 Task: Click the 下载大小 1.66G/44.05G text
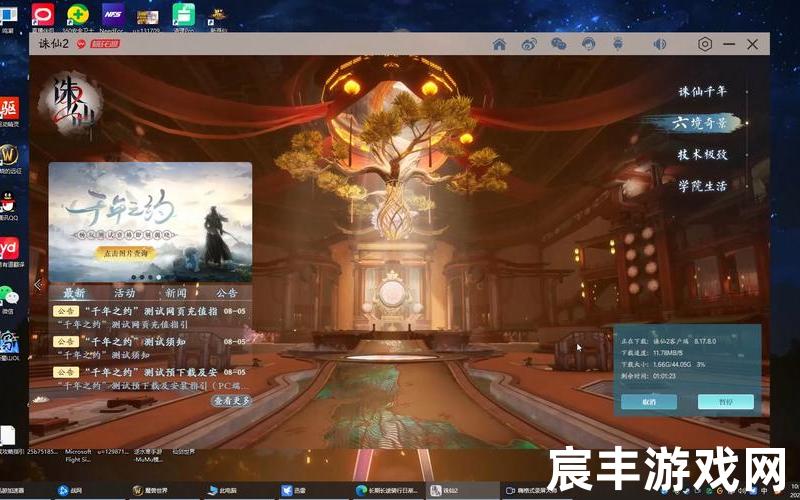(663, 364)
